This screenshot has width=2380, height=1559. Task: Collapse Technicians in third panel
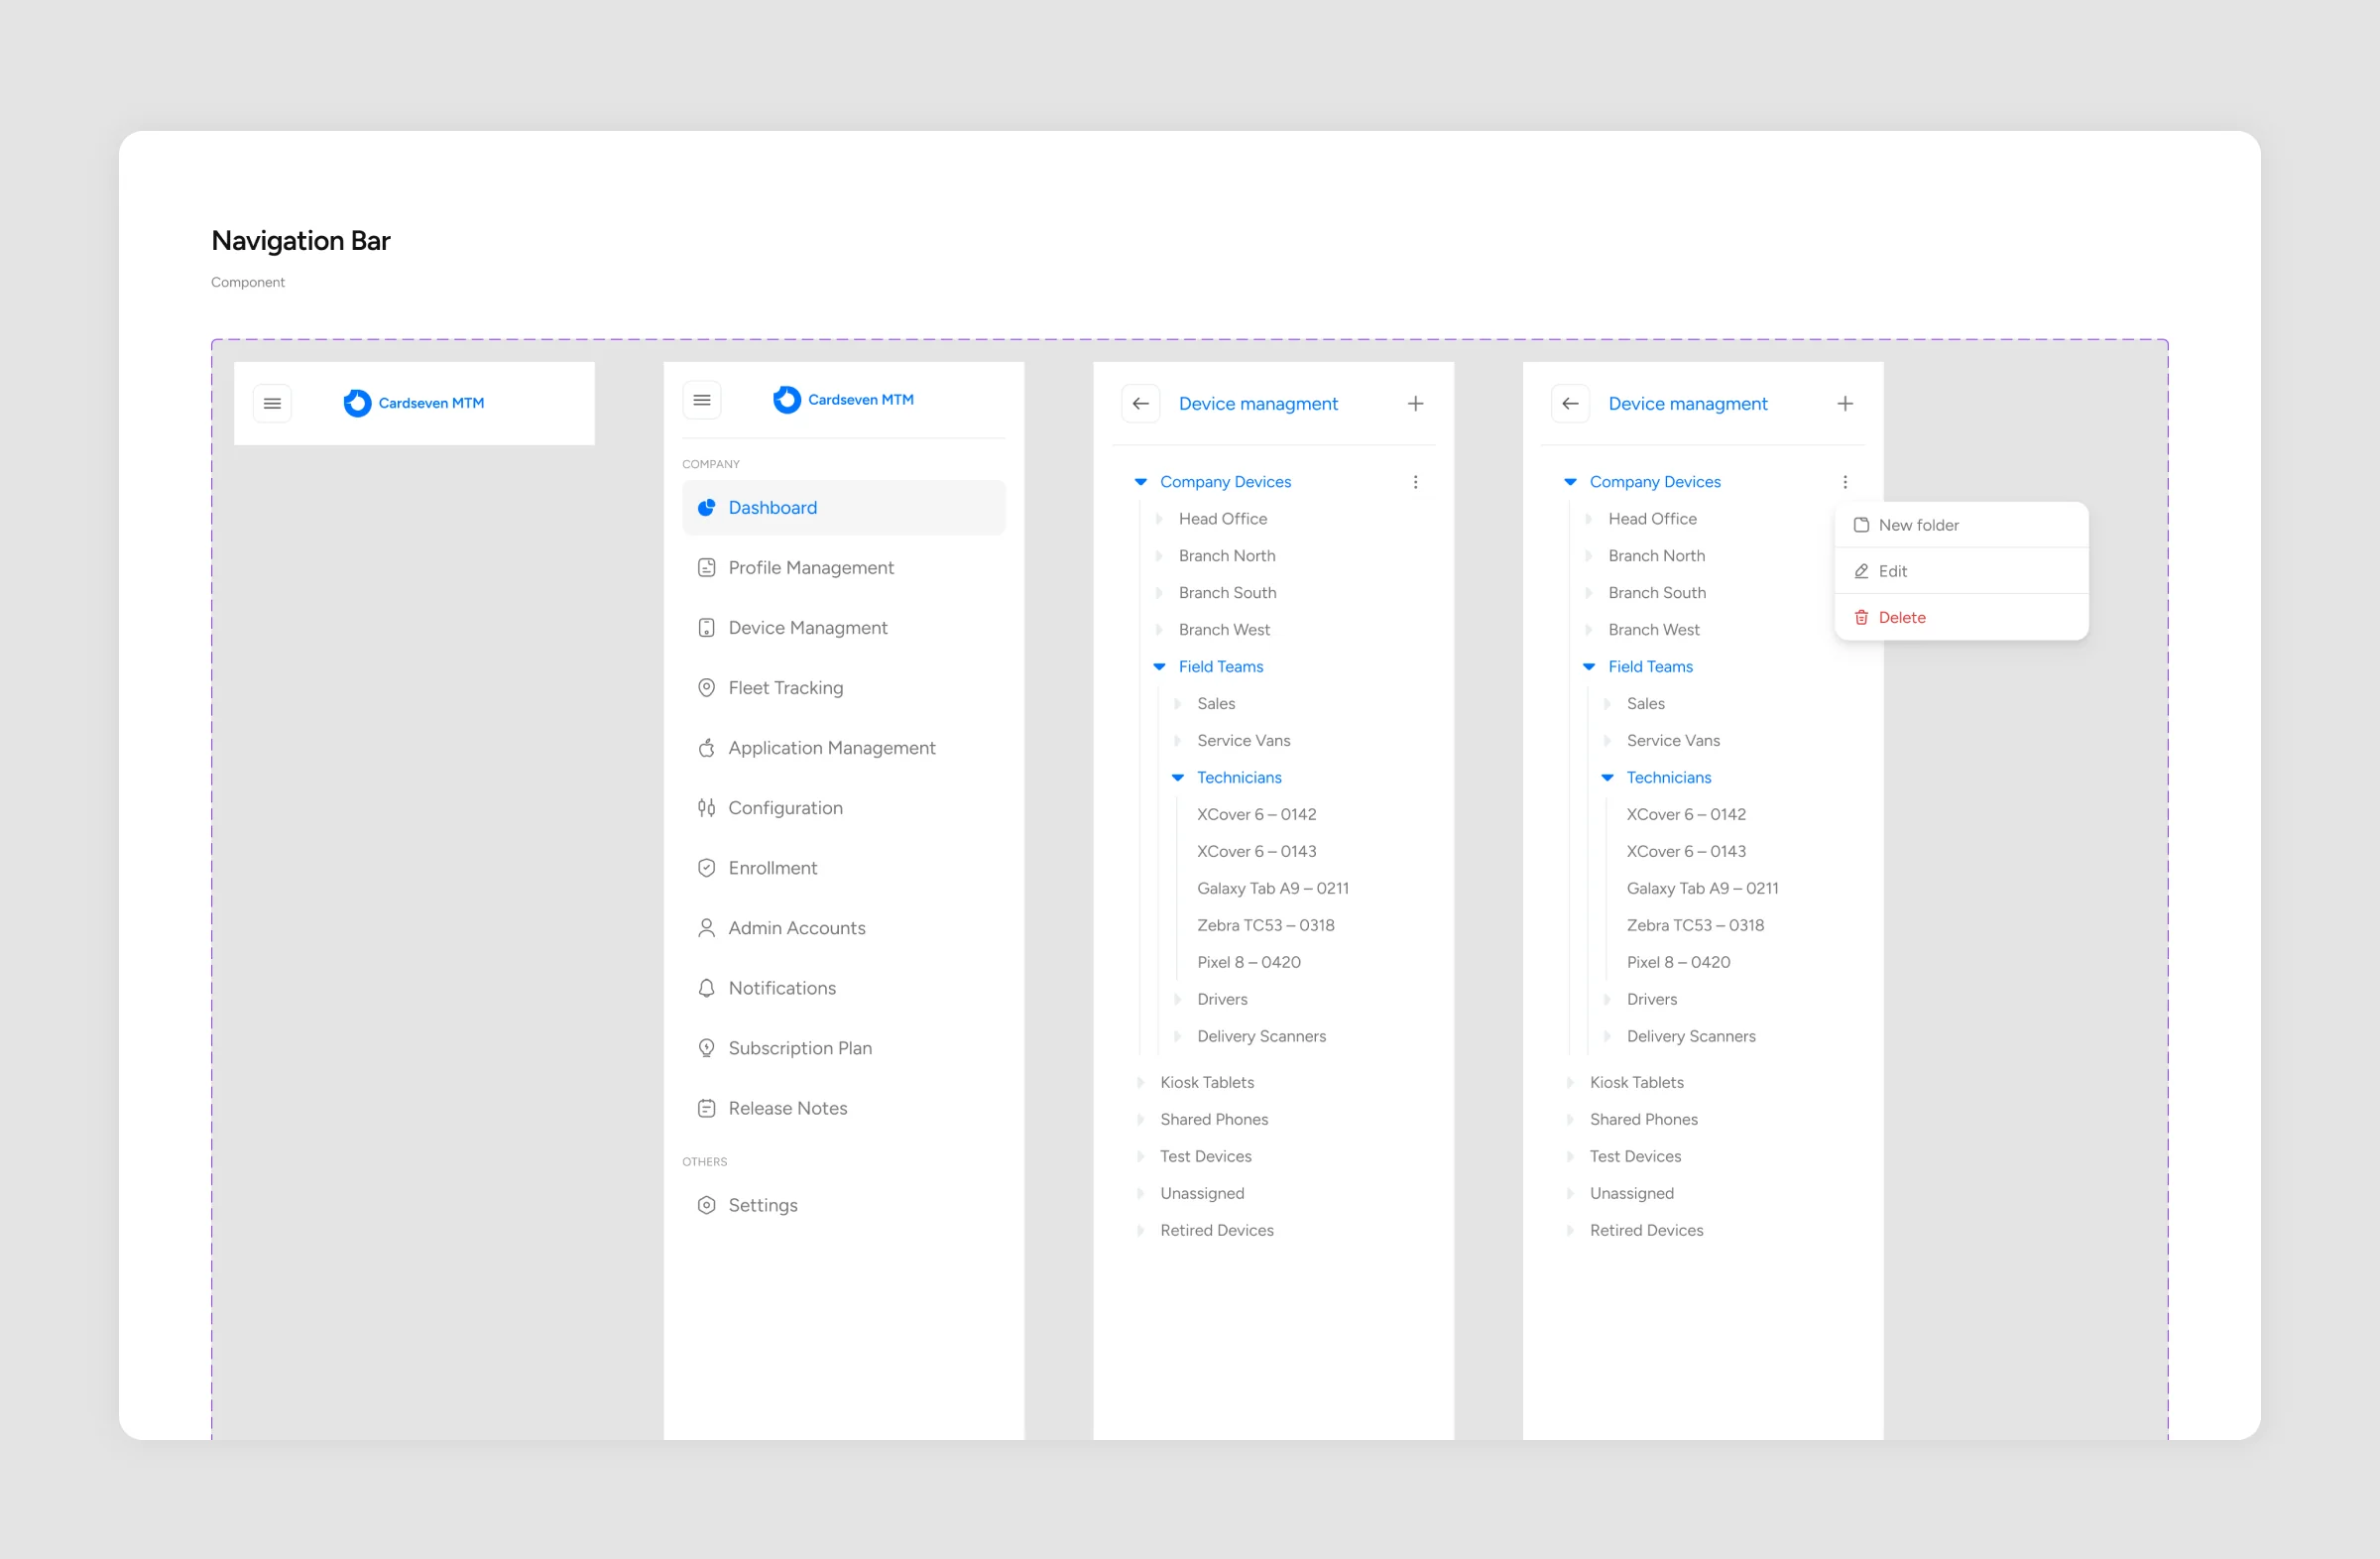1177,777
